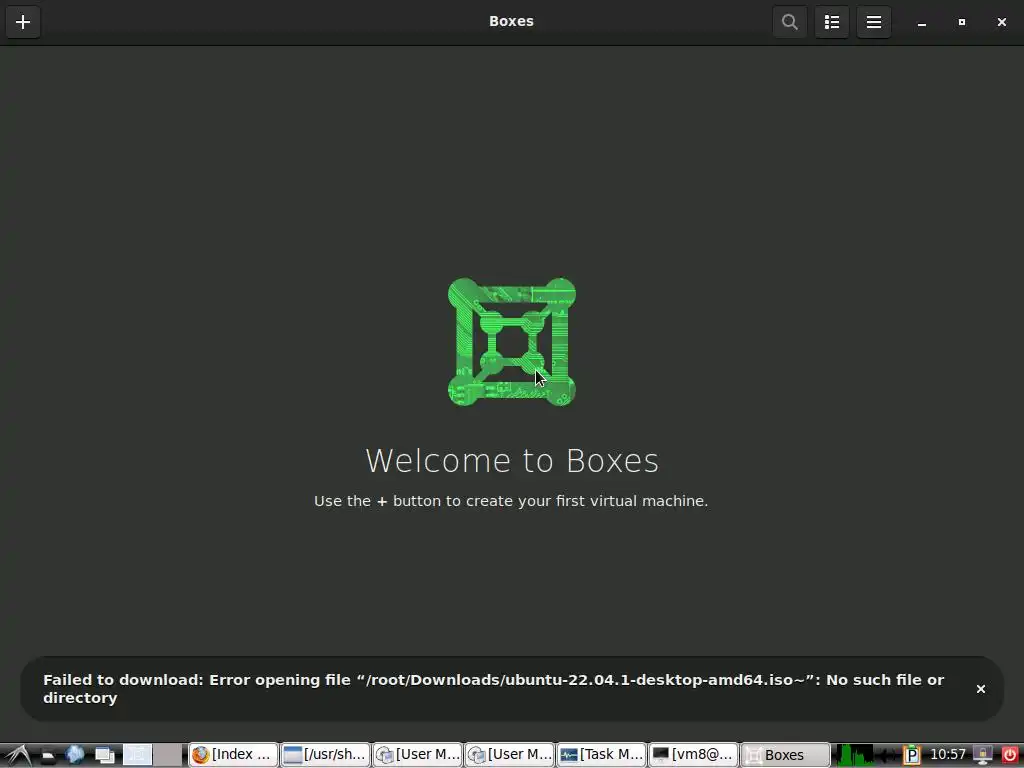The image size is (1024, 768).
Task: Dismiss the failed download notification
Action: tap(980, 689)
